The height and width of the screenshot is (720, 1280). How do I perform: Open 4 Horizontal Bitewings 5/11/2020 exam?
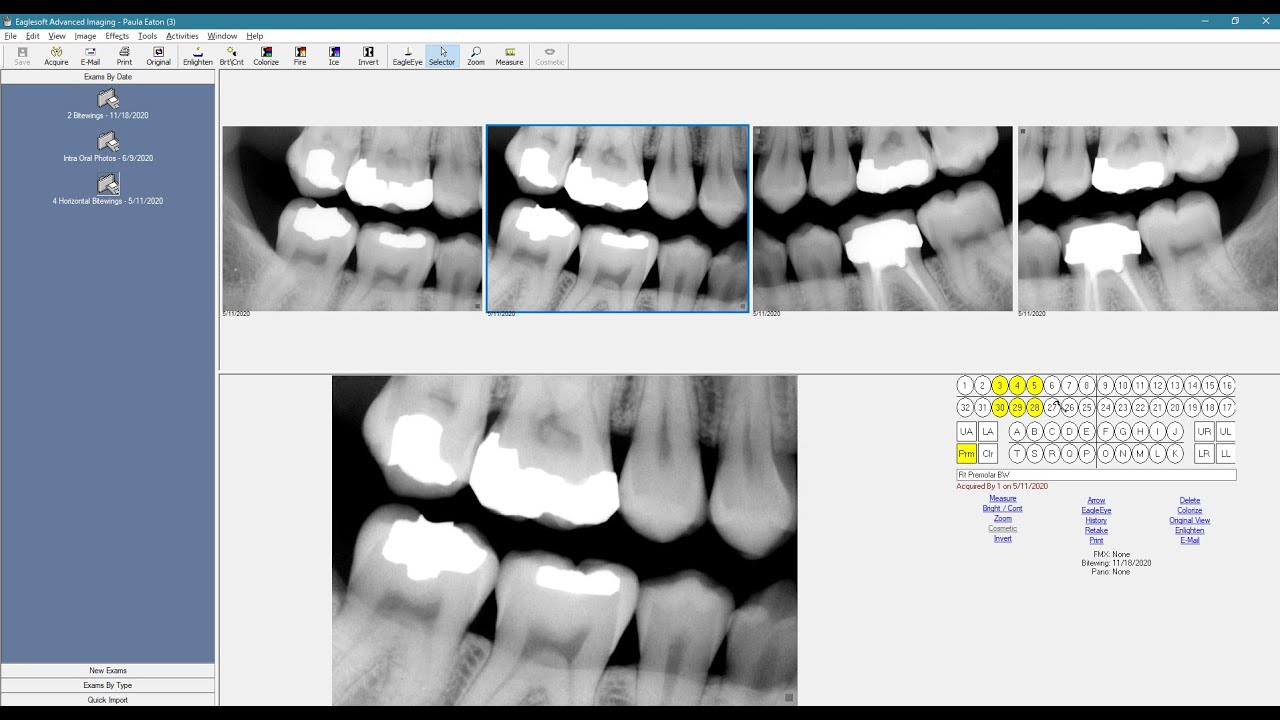(108, 190)
